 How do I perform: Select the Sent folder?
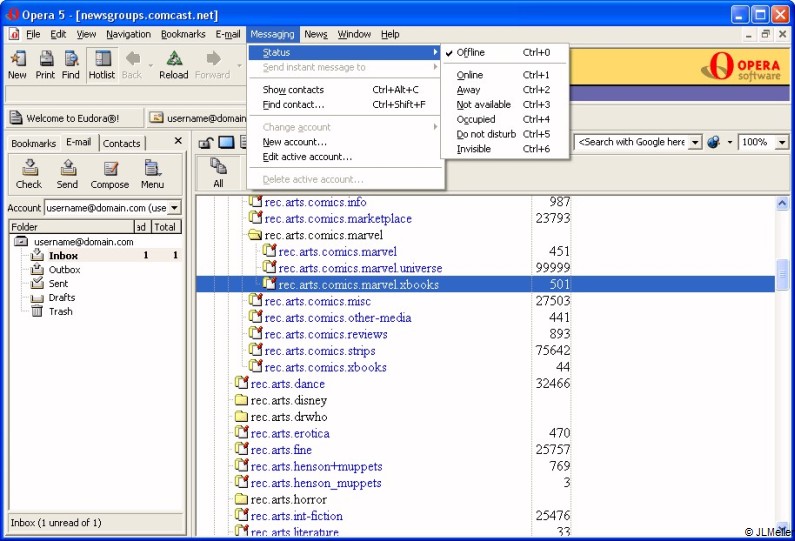58,283
